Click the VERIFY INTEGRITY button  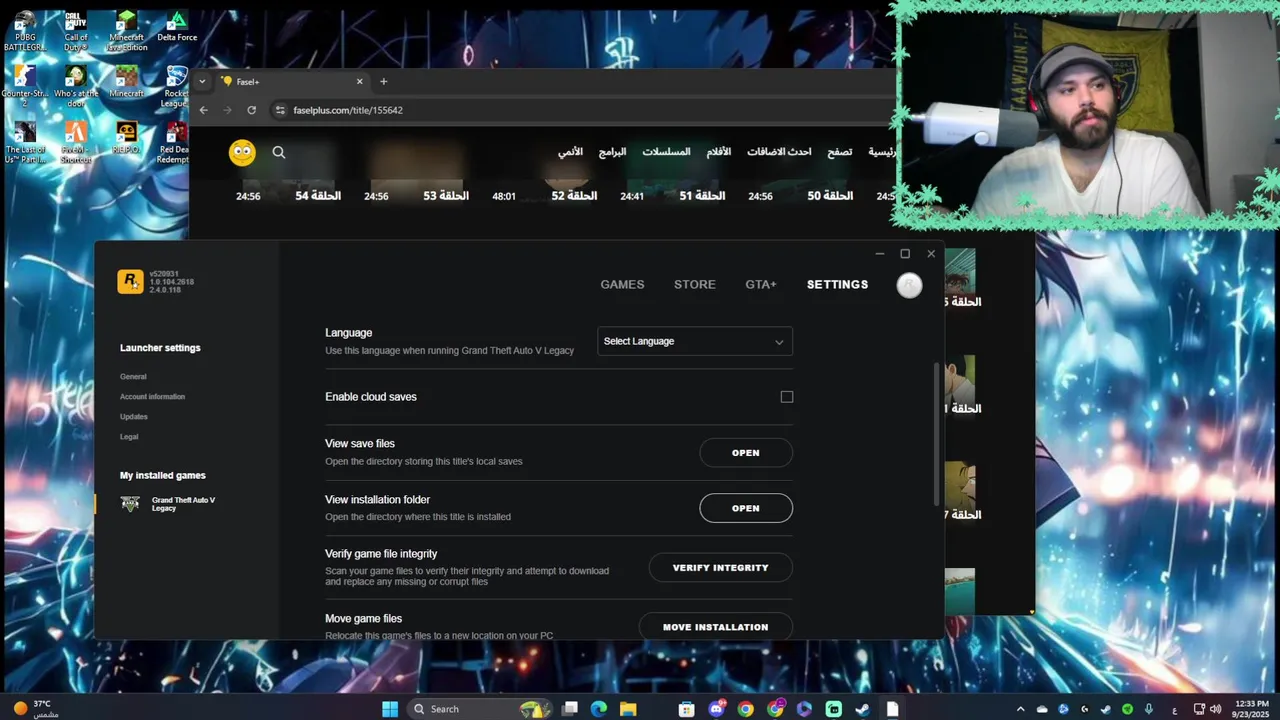[721, 568]
